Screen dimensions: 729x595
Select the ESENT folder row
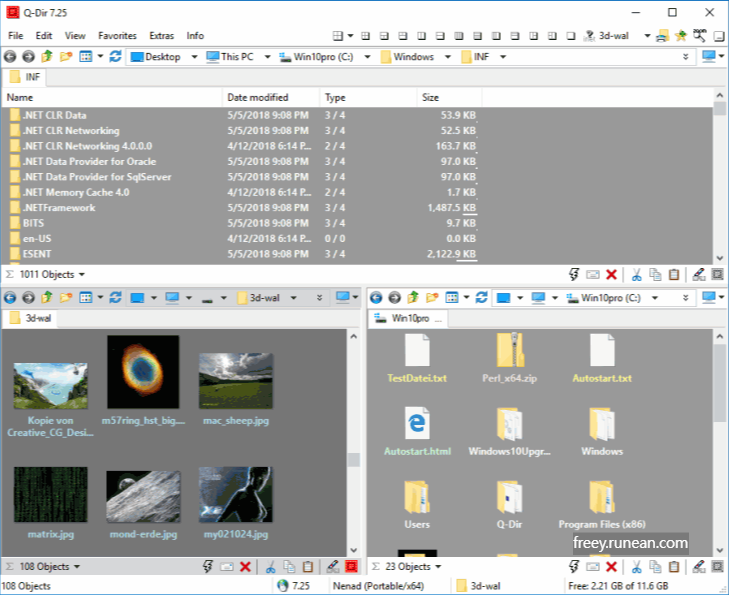pyautogui.click(x=357, y=254)
